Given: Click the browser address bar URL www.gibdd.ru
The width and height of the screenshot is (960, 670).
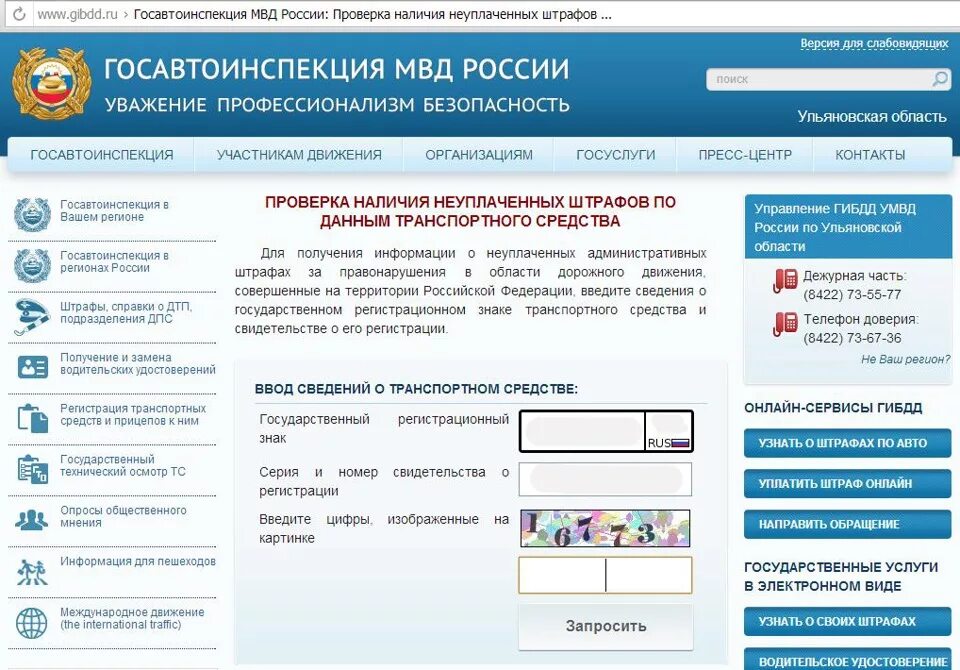Looking at the screenshot, I should point(77,14).
